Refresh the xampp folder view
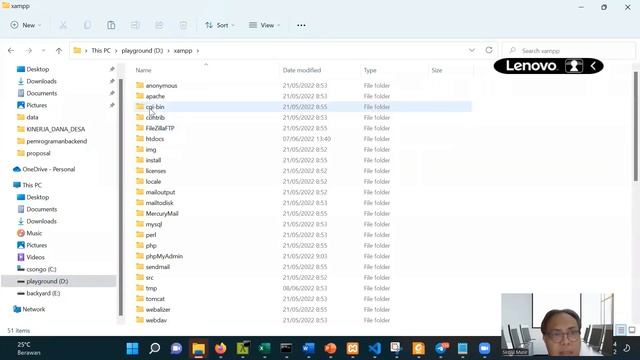 489,50
